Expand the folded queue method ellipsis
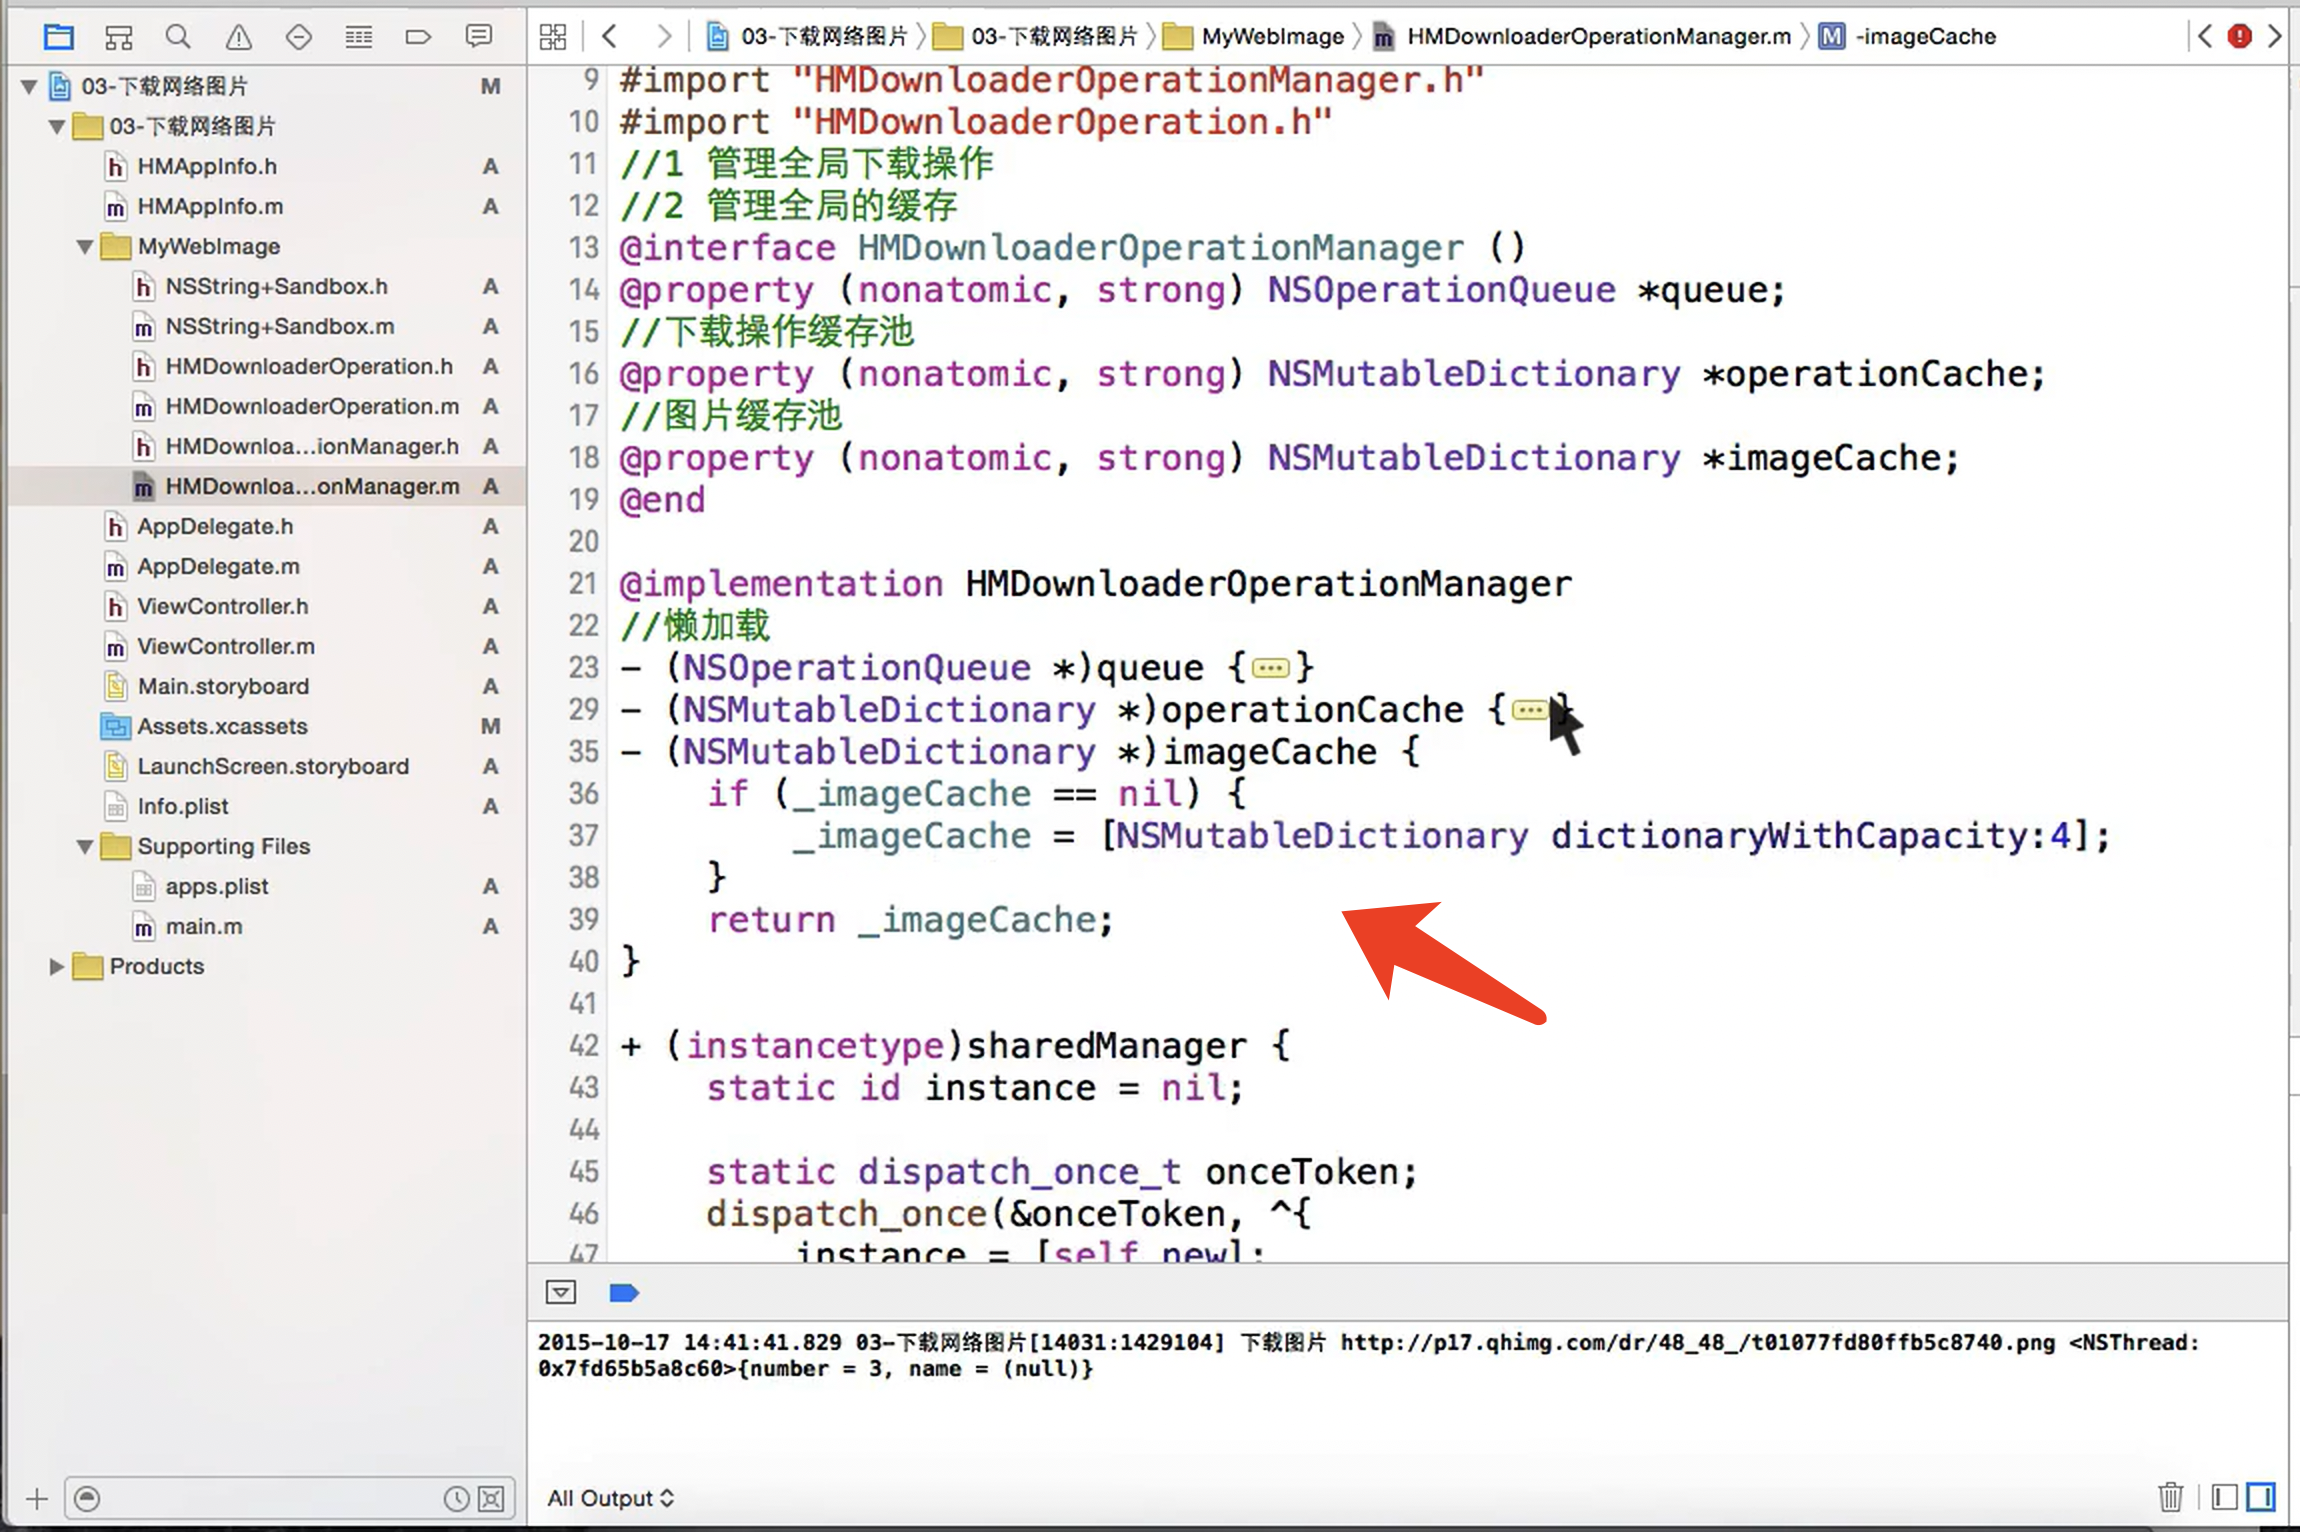2300x1532 pixels. [x=1270, y=668]
